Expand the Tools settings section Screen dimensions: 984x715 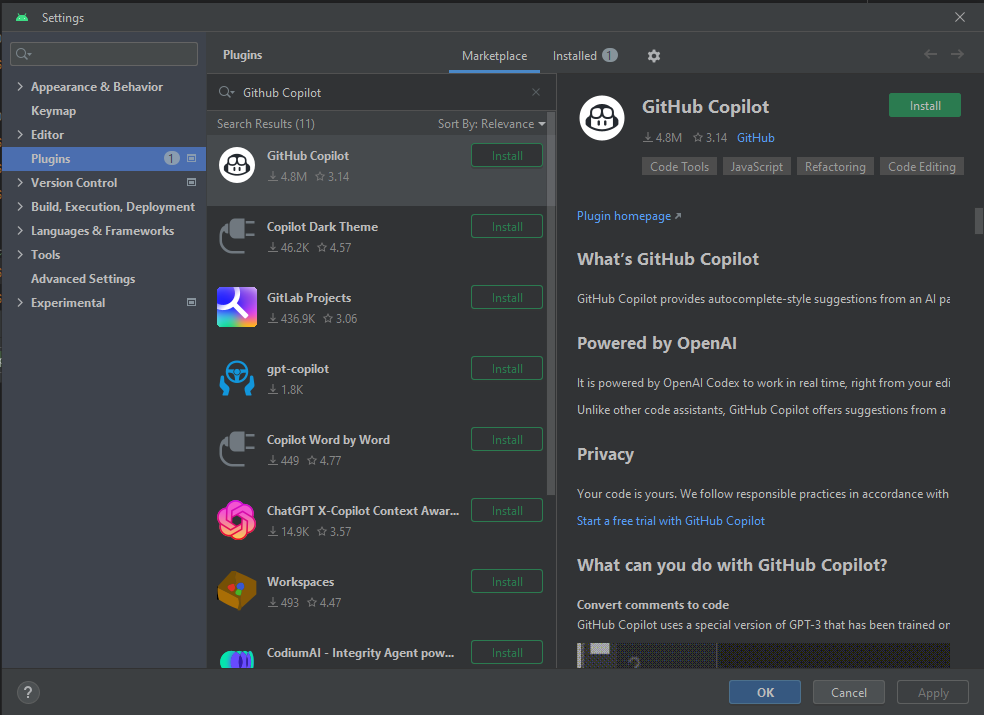(20, 254)
